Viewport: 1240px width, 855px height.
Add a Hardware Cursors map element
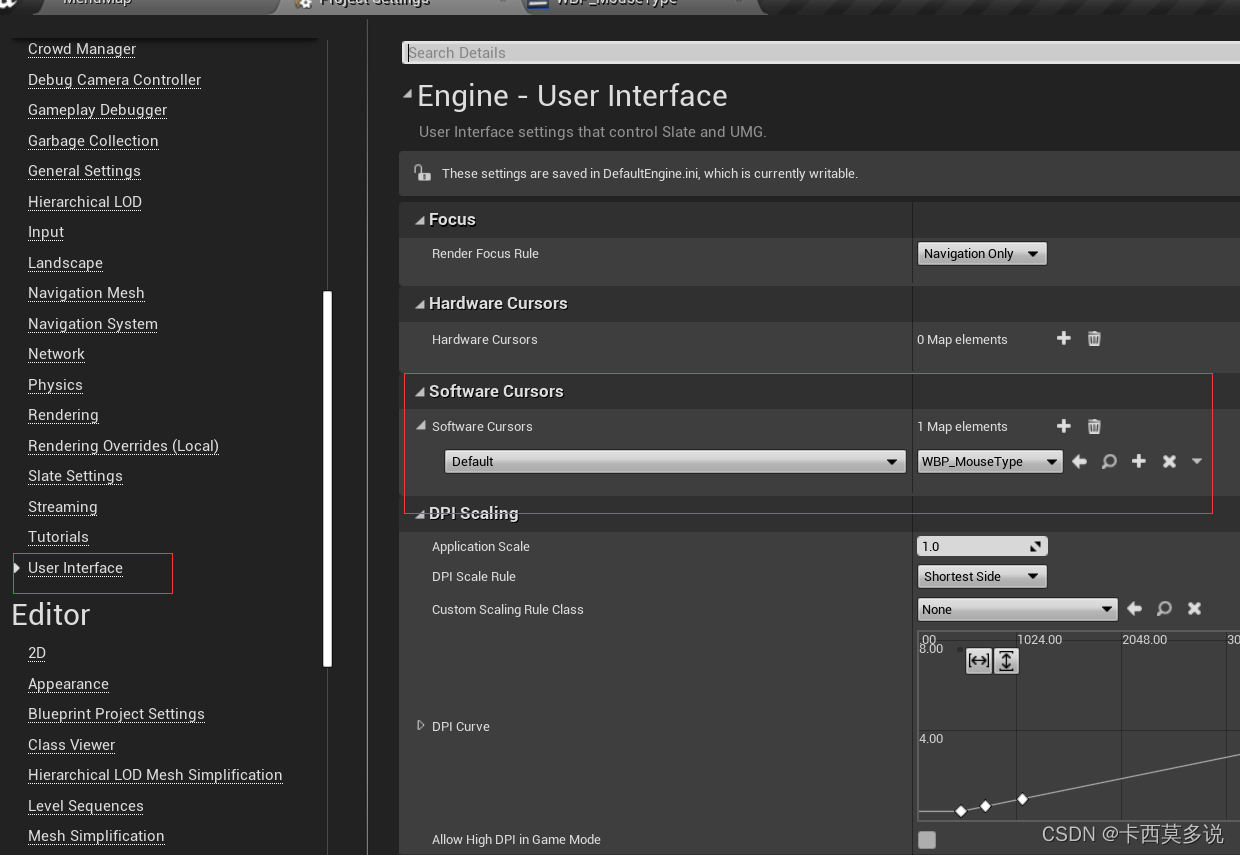point(1063,339)
